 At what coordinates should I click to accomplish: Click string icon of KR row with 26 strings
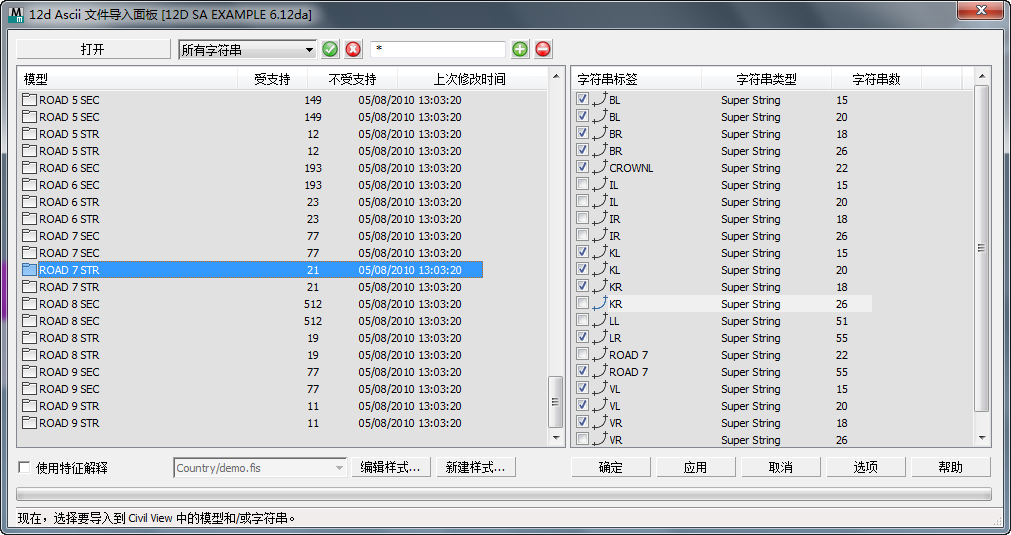coord(600,303)
